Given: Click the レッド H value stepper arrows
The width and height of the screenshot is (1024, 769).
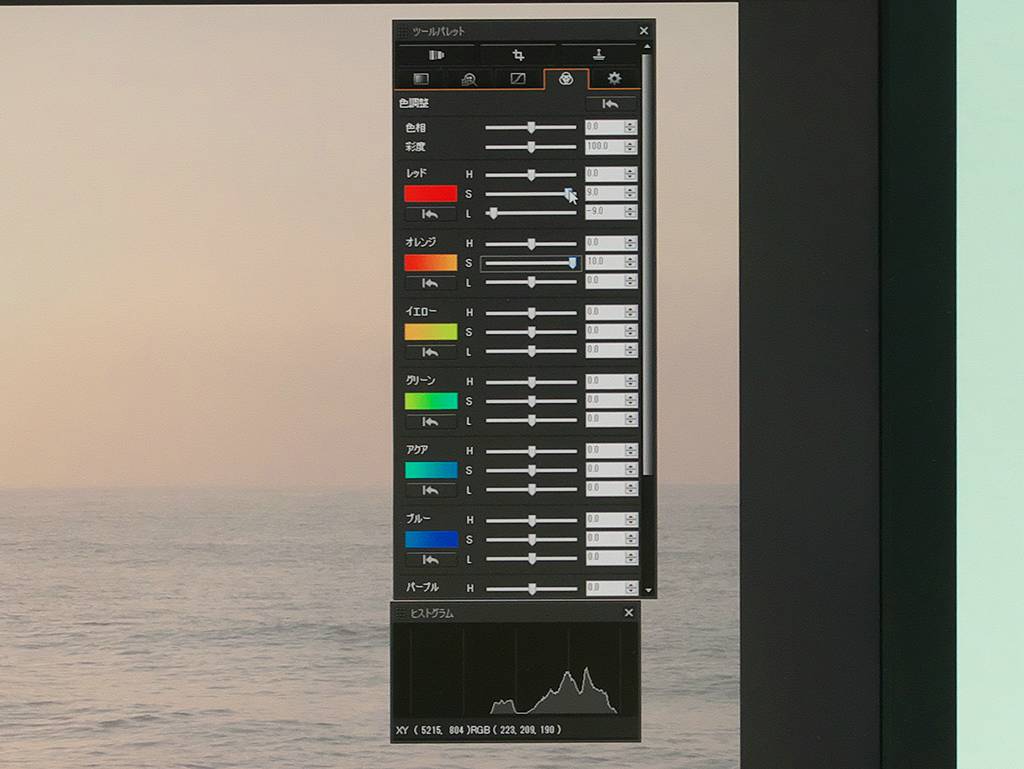Looking at the screenshot, I should [x=630, y=174].
